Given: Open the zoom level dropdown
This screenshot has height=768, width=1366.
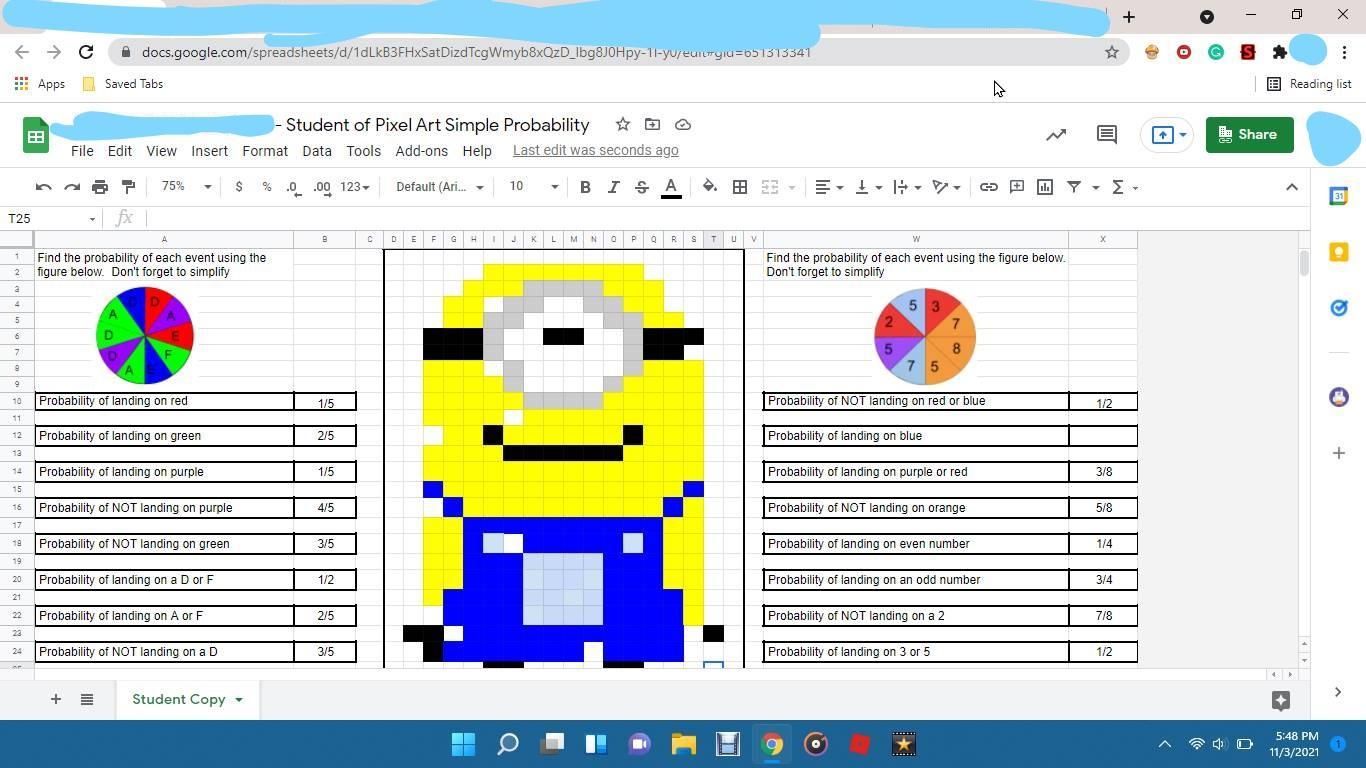Looking at the screenshot, I should [186, 187].
